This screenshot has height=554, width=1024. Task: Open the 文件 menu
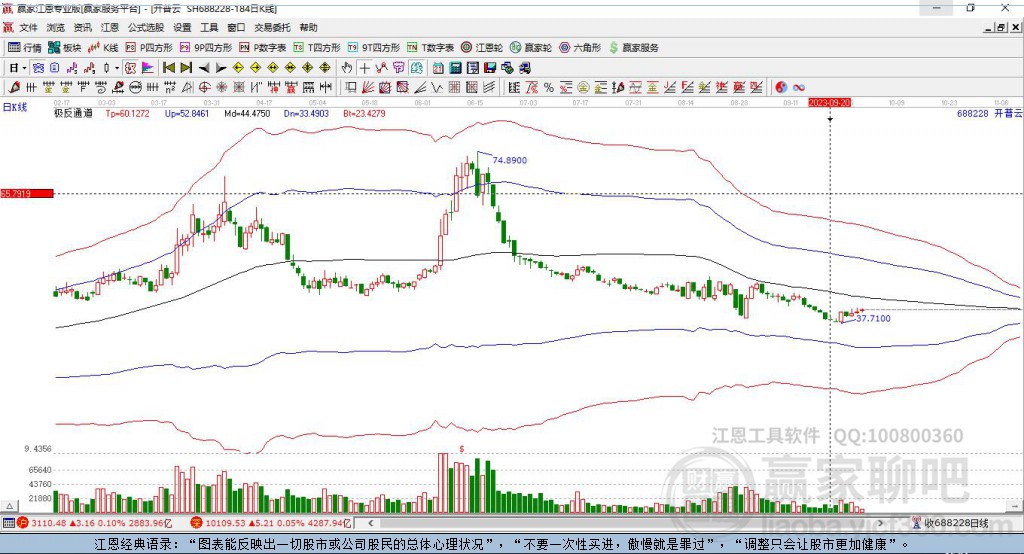pos(28,27)
